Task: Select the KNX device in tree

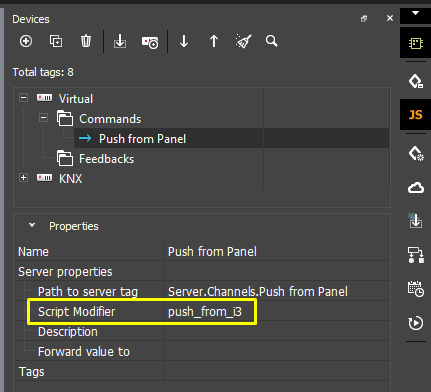Action: 70,179
